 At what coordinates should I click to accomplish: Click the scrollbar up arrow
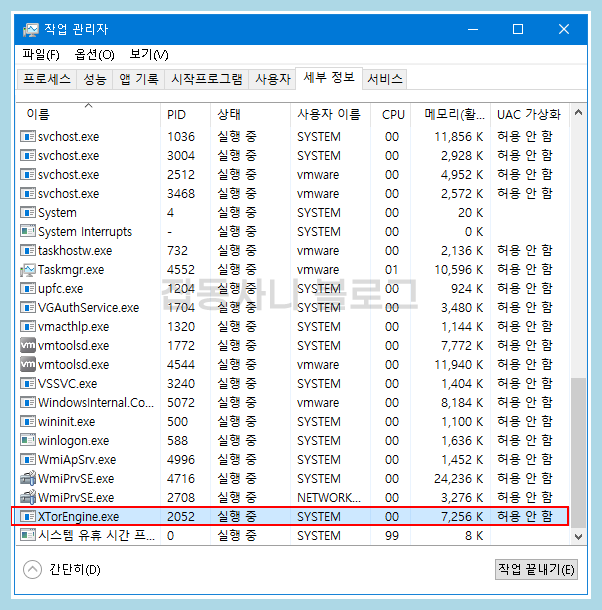pos(578,112)
